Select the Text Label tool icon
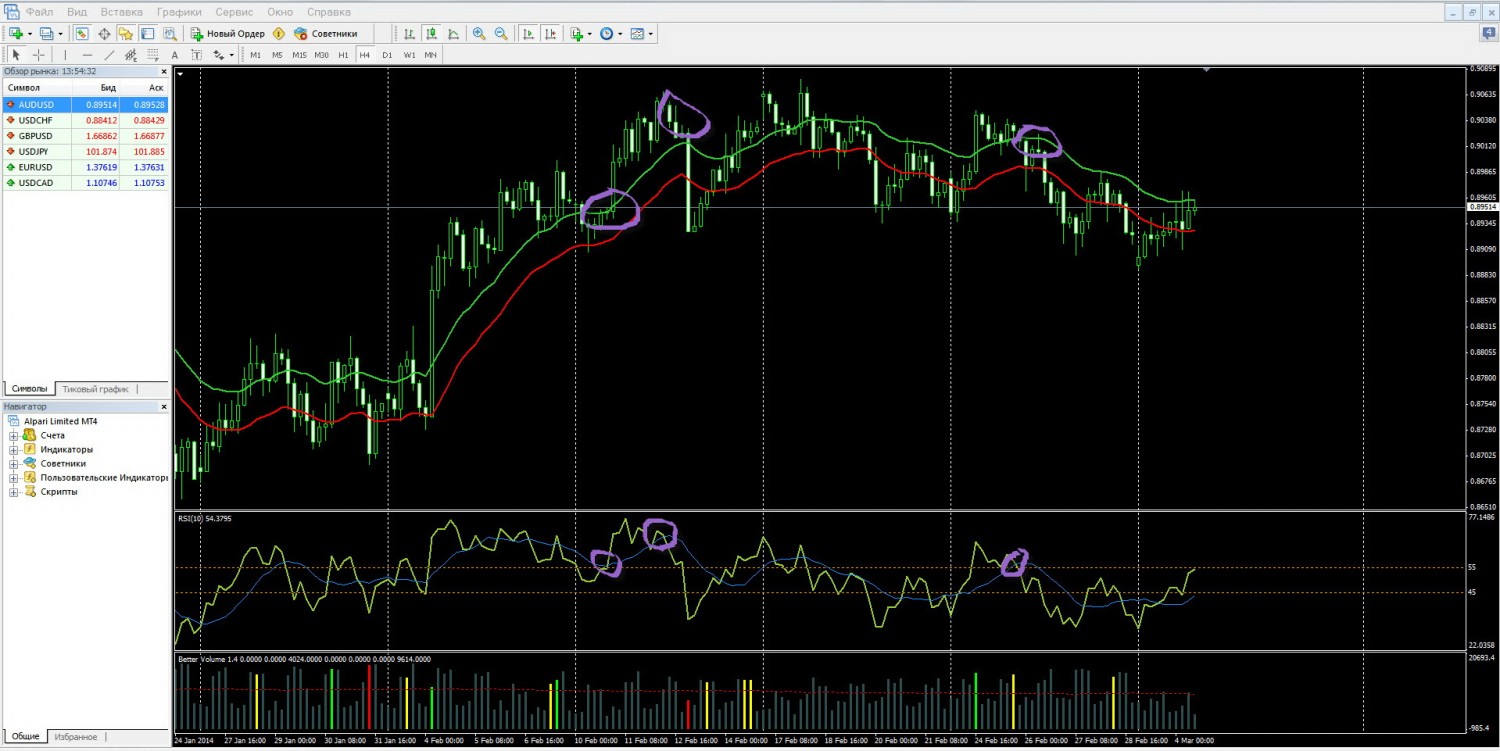The image size is (1500, 751). point(197,55)
